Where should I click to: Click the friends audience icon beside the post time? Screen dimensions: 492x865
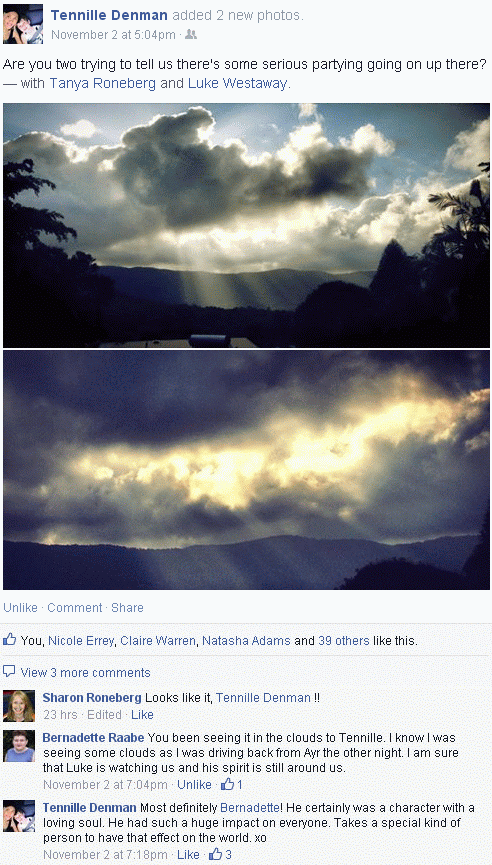click(191, 35)
